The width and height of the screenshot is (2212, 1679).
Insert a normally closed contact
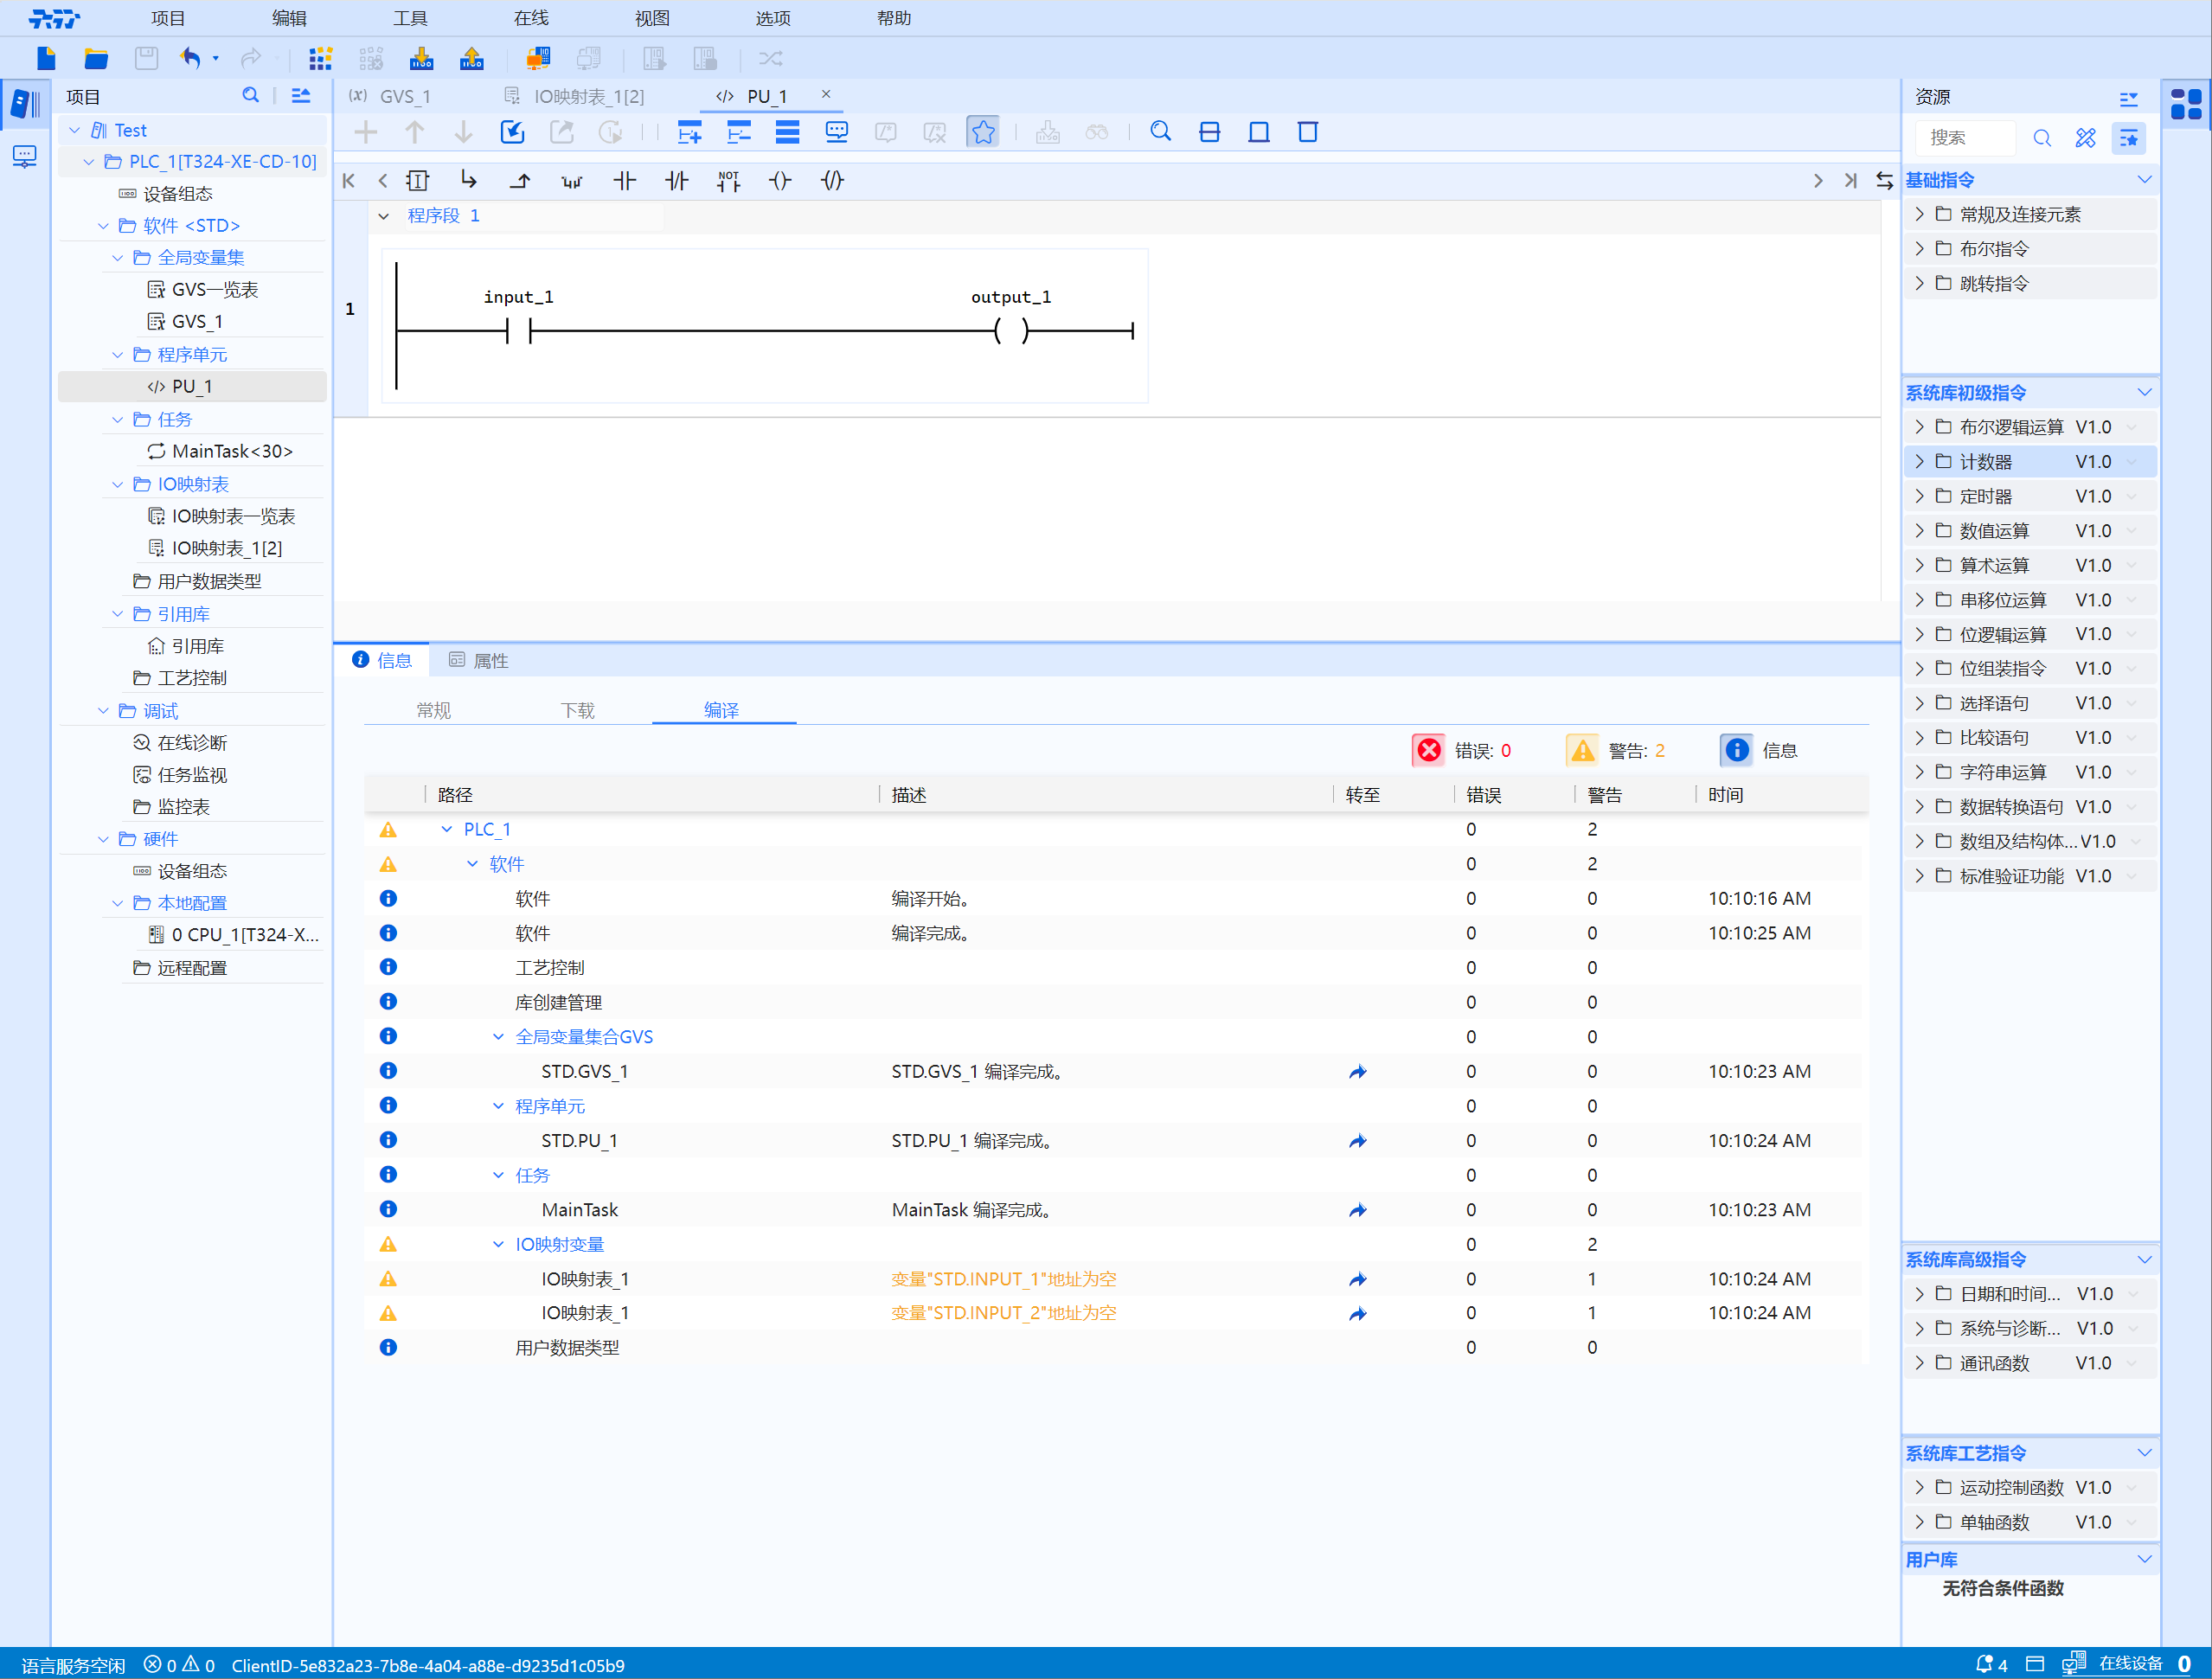pyautogui.click(x=676, y=181)
